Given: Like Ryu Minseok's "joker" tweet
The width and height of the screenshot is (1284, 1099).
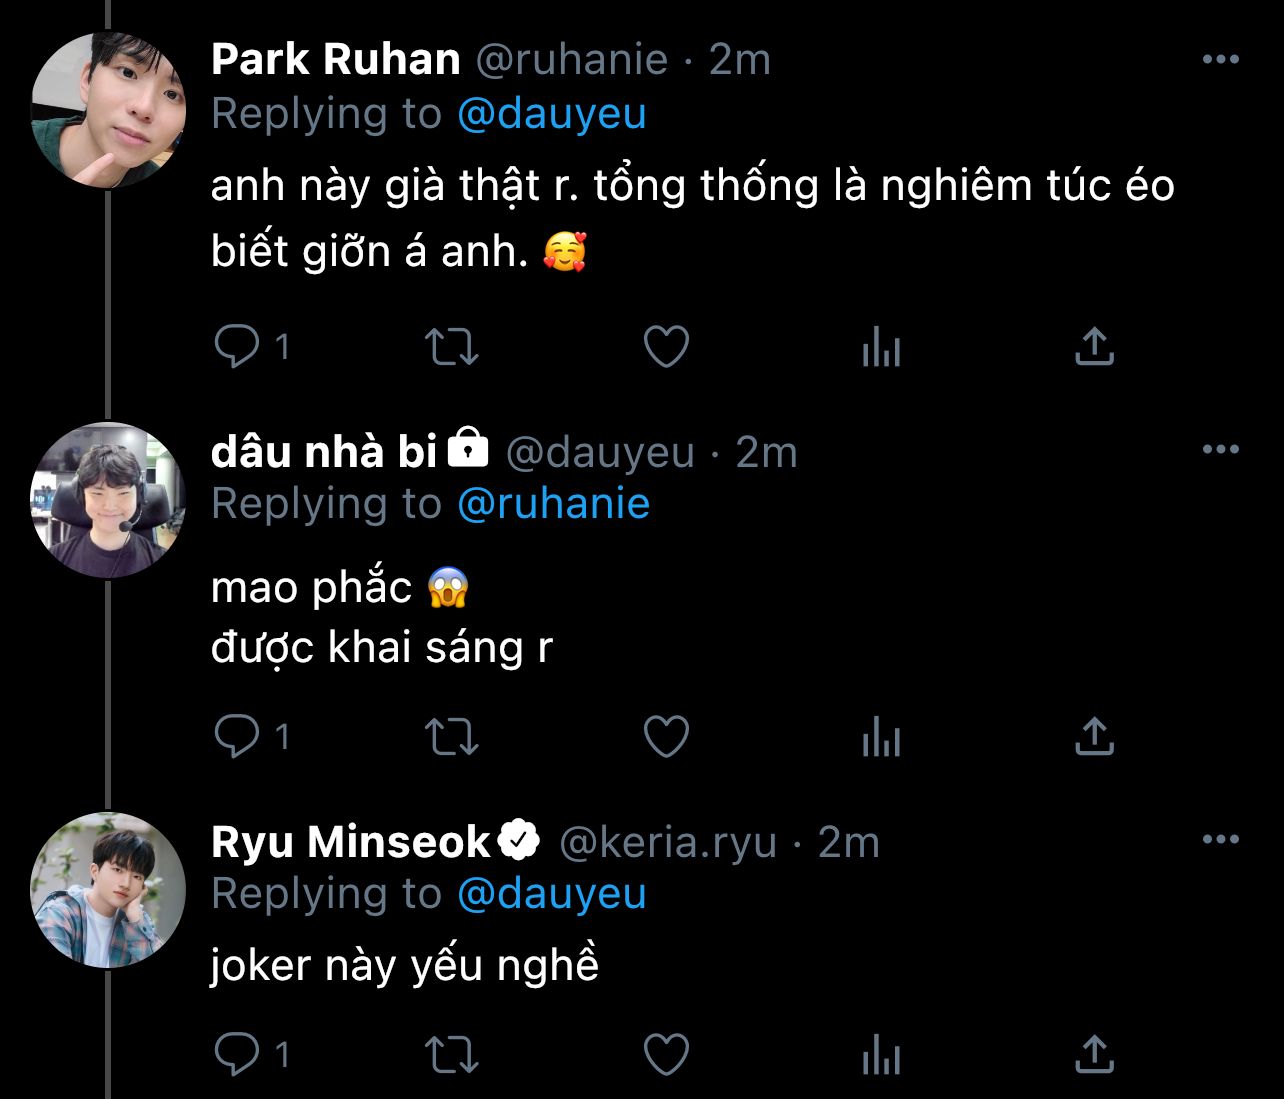Looking at the screenshot, I should [666, 1054].
